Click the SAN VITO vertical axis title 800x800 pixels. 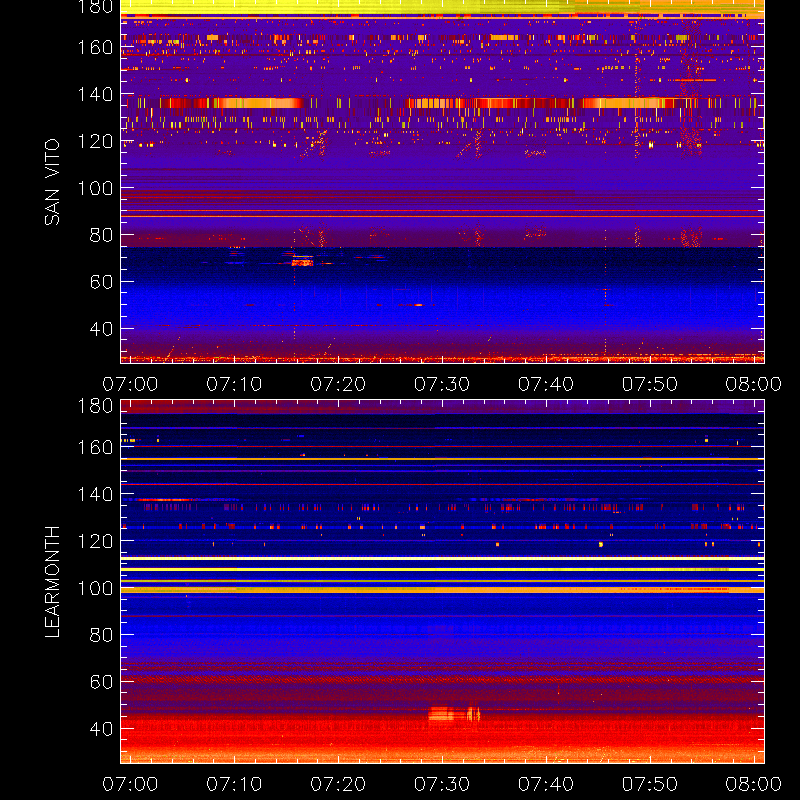(x=52, y=182)
